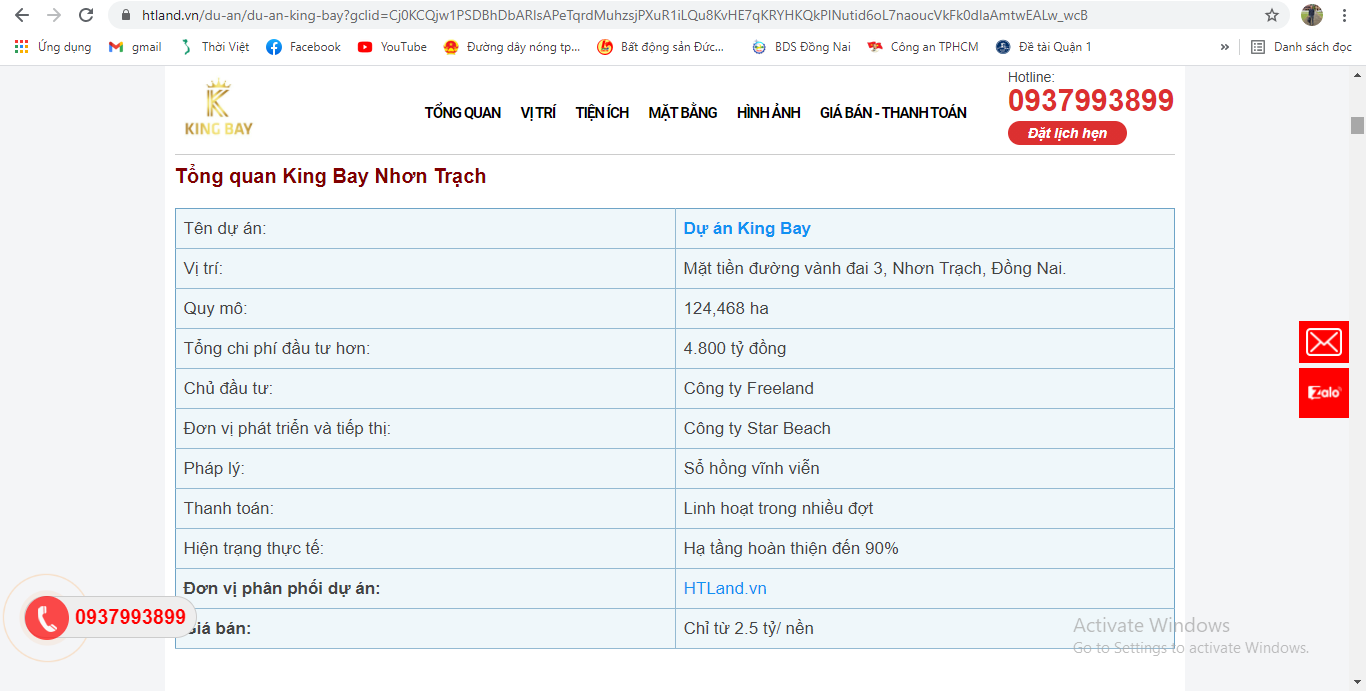
Task: Click the red envelope email icon
Action: coord(1323,342)
